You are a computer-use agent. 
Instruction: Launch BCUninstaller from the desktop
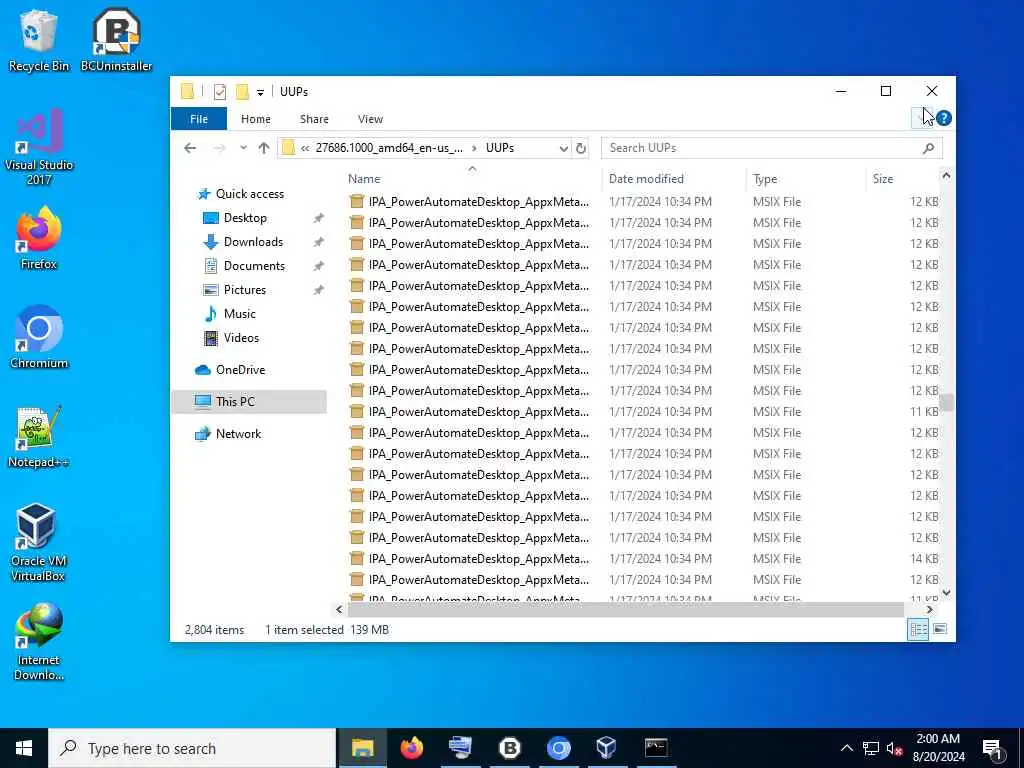click(116, 40)
